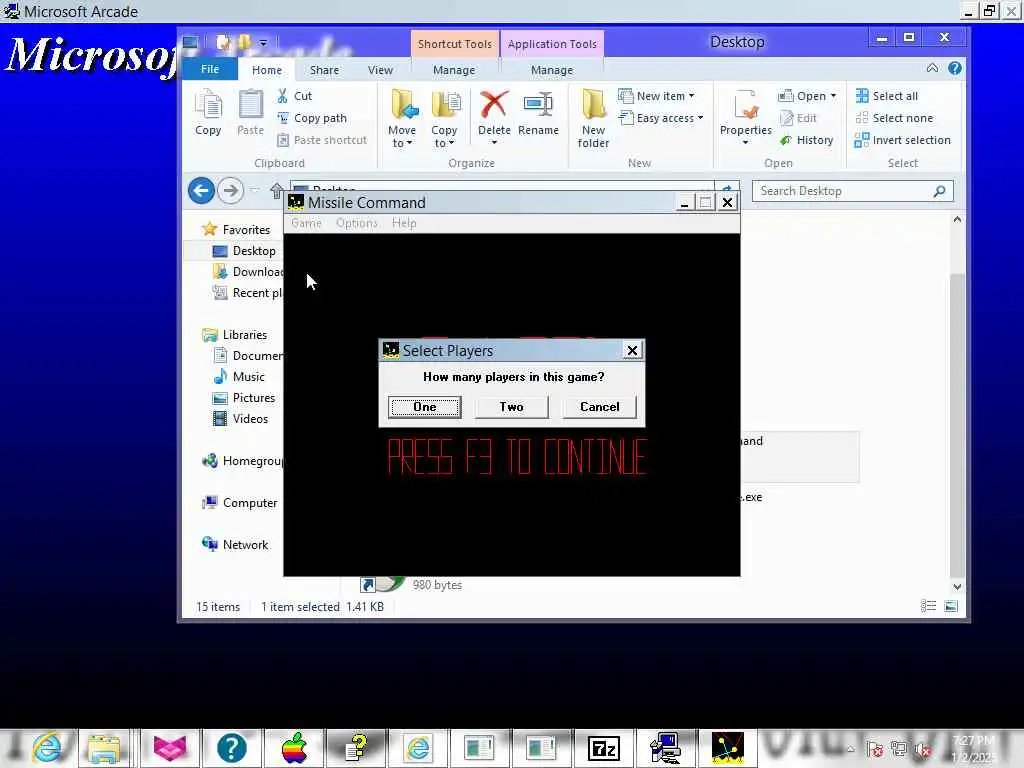Click the Explorer Forward arrow
The width and height of the screenshot is (1024, 768).
pos(231,191)
